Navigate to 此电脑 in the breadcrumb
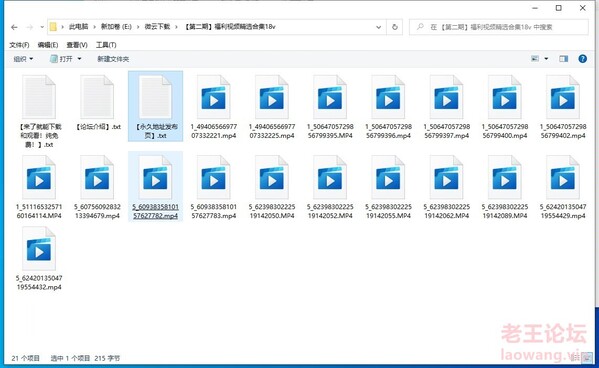 (78, 27)
